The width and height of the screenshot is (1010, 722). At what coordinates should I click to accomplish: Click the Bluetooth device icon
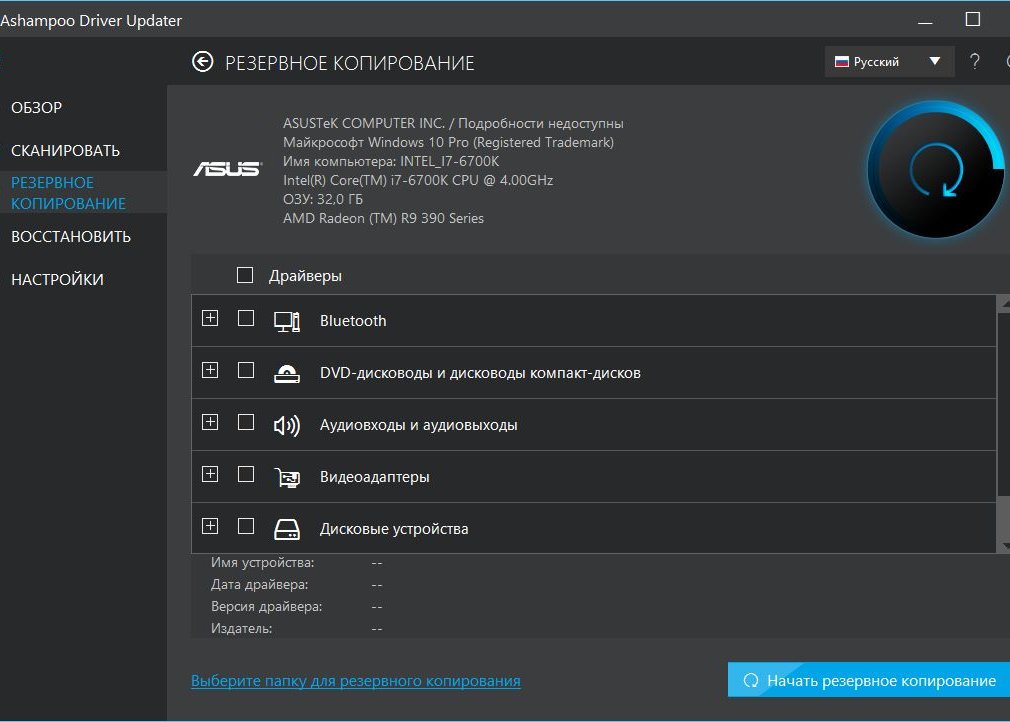coord(287,321)
